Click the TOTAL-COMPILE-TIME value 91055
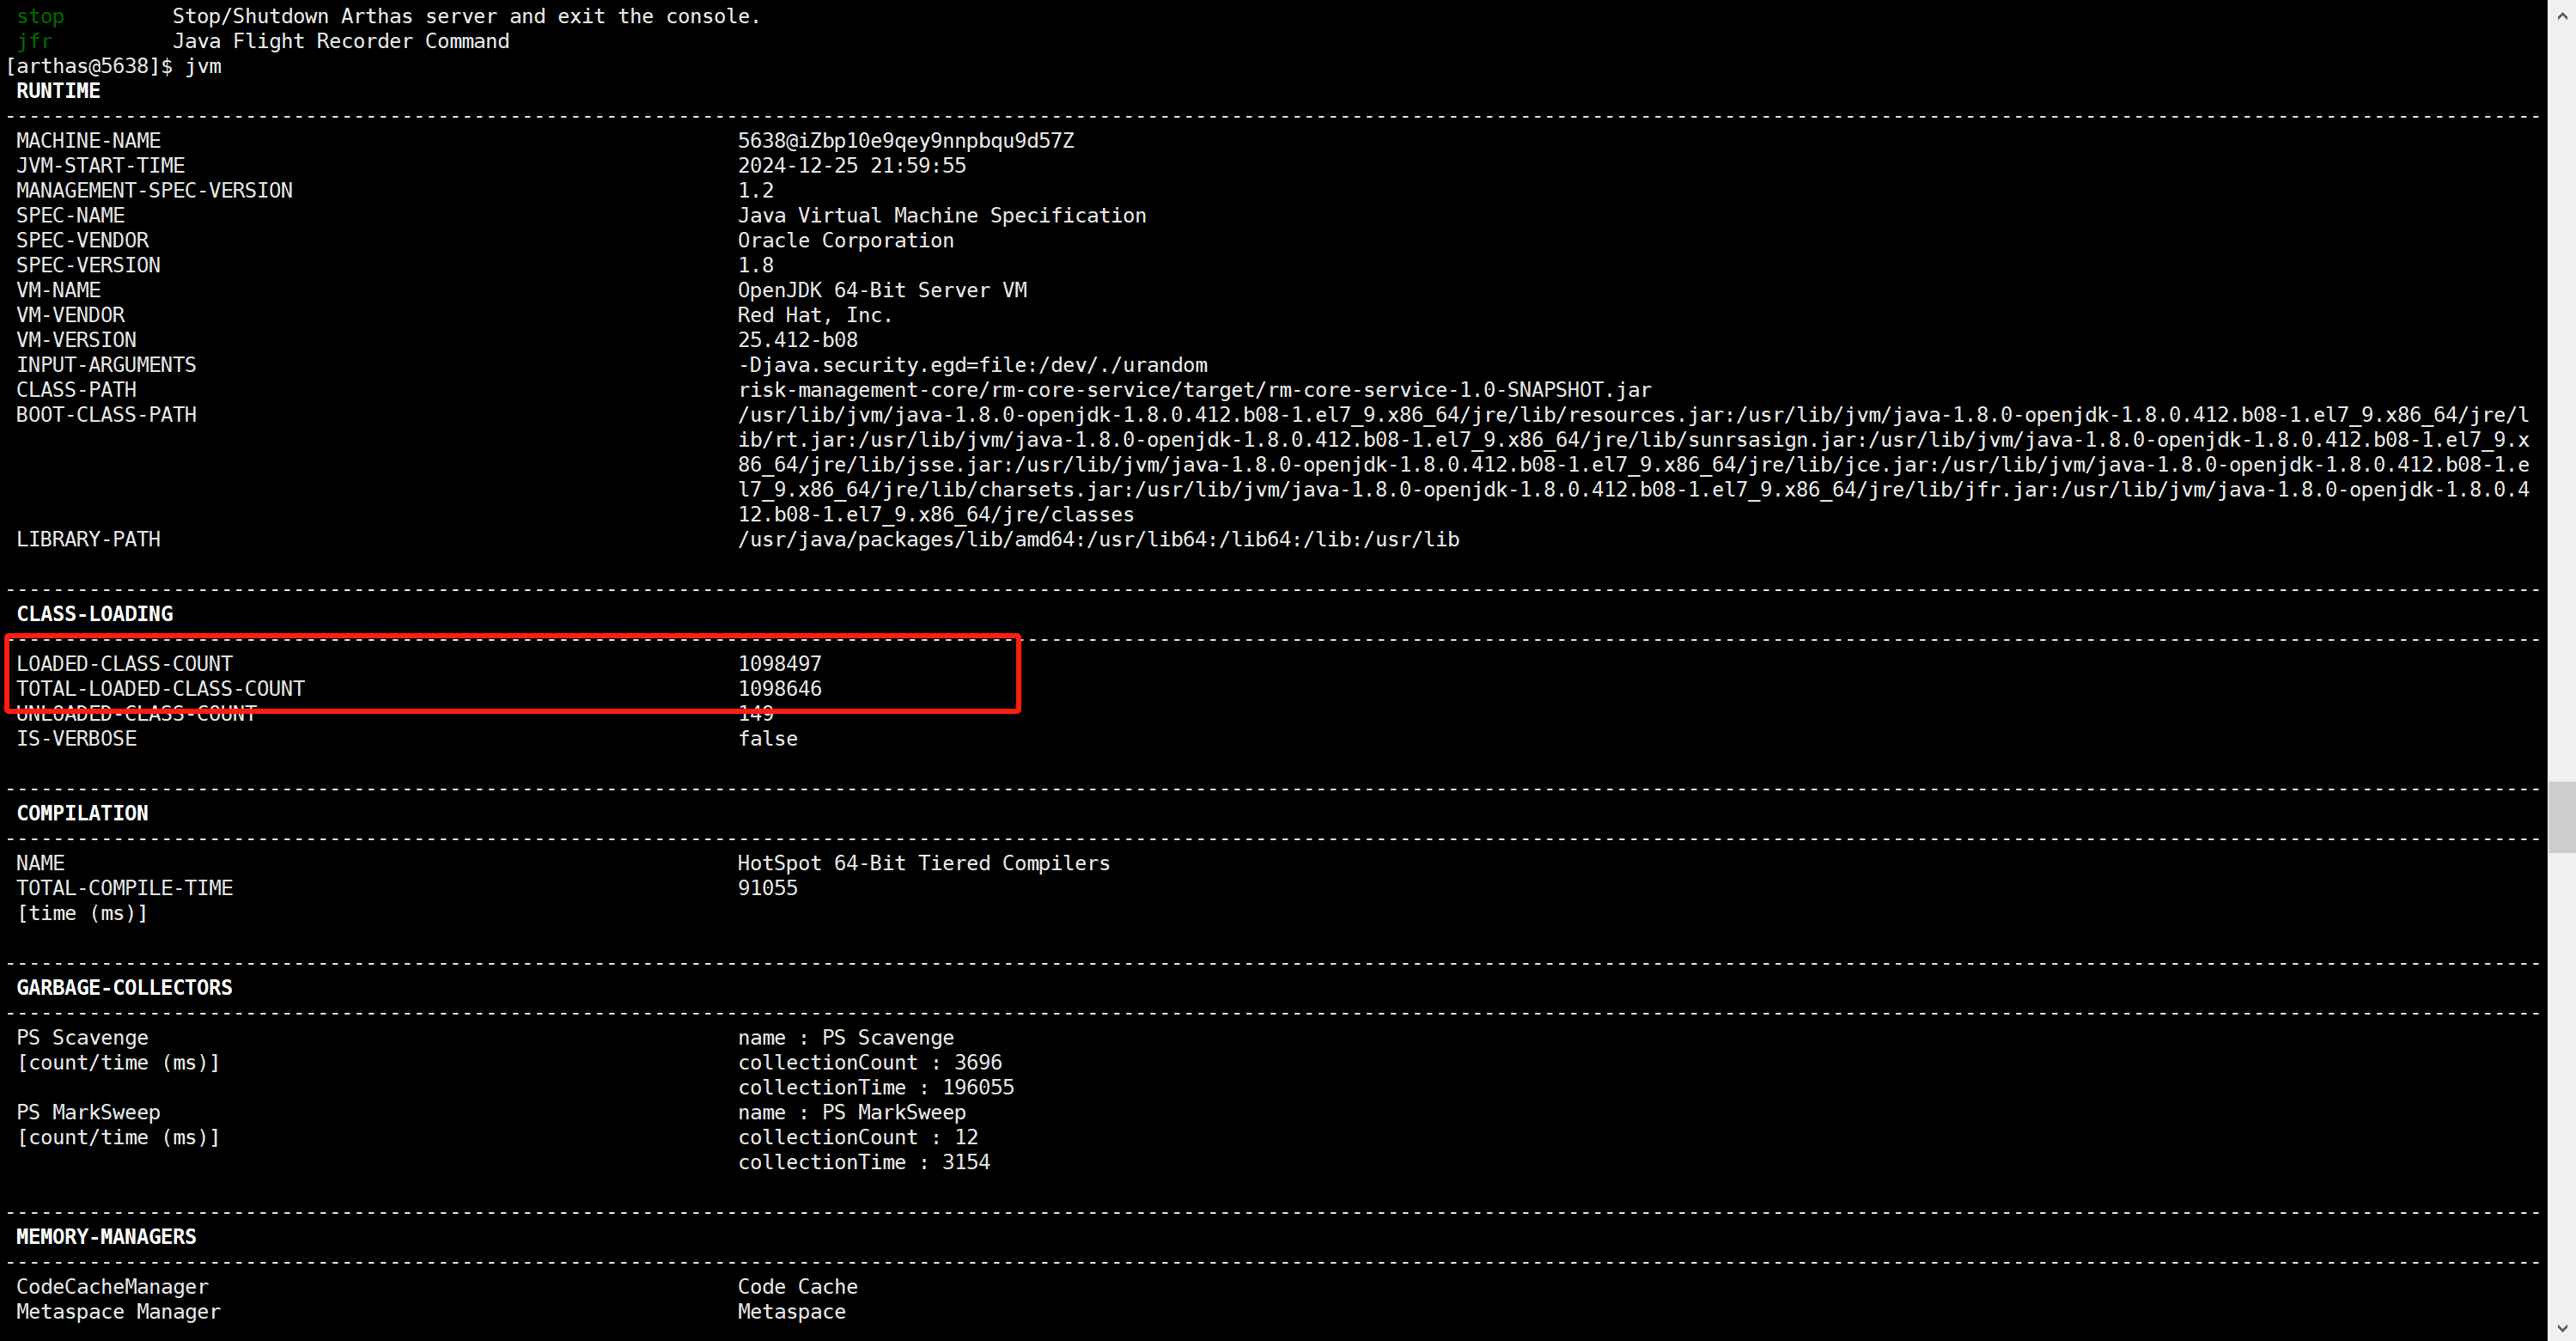The image size is (2576, 1341). pos(767,888)
